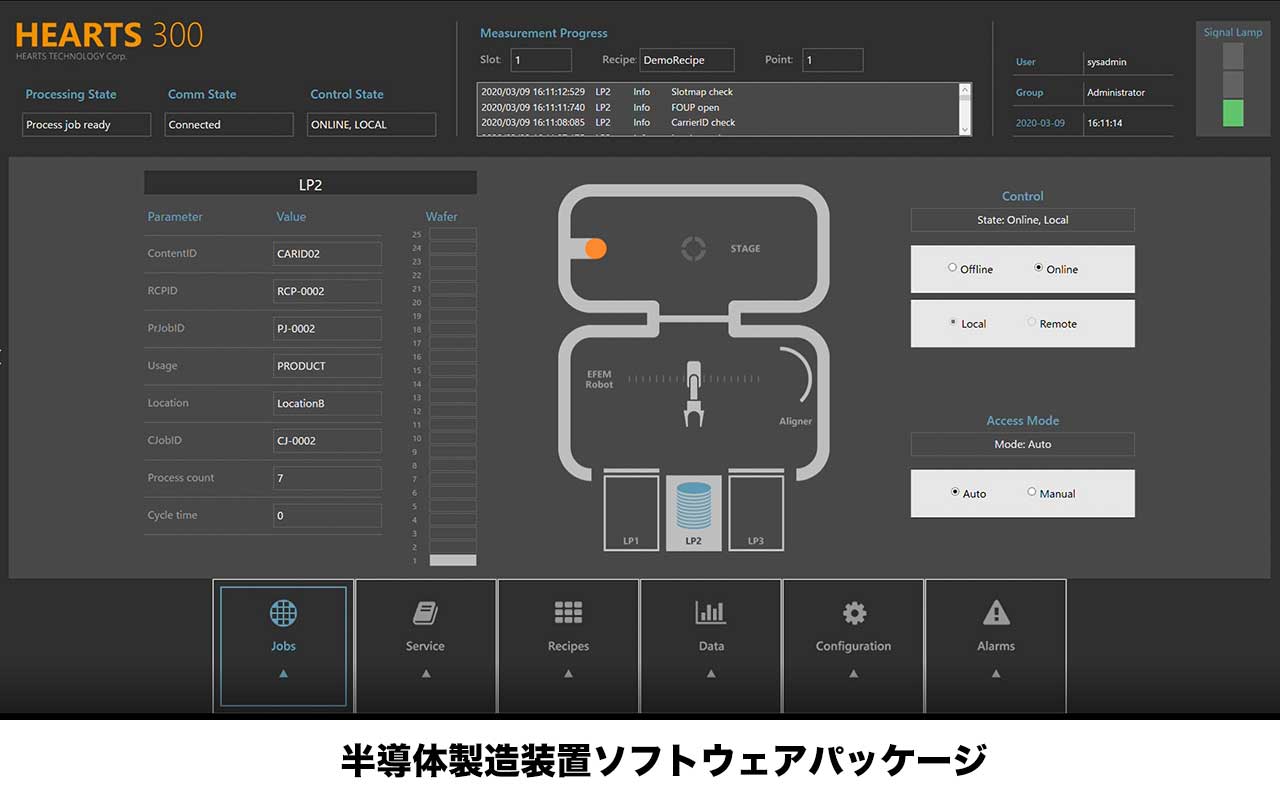Expand the arrow under Recipes
This screenshot has width=1280, height=800.
(x=568, y=674)
